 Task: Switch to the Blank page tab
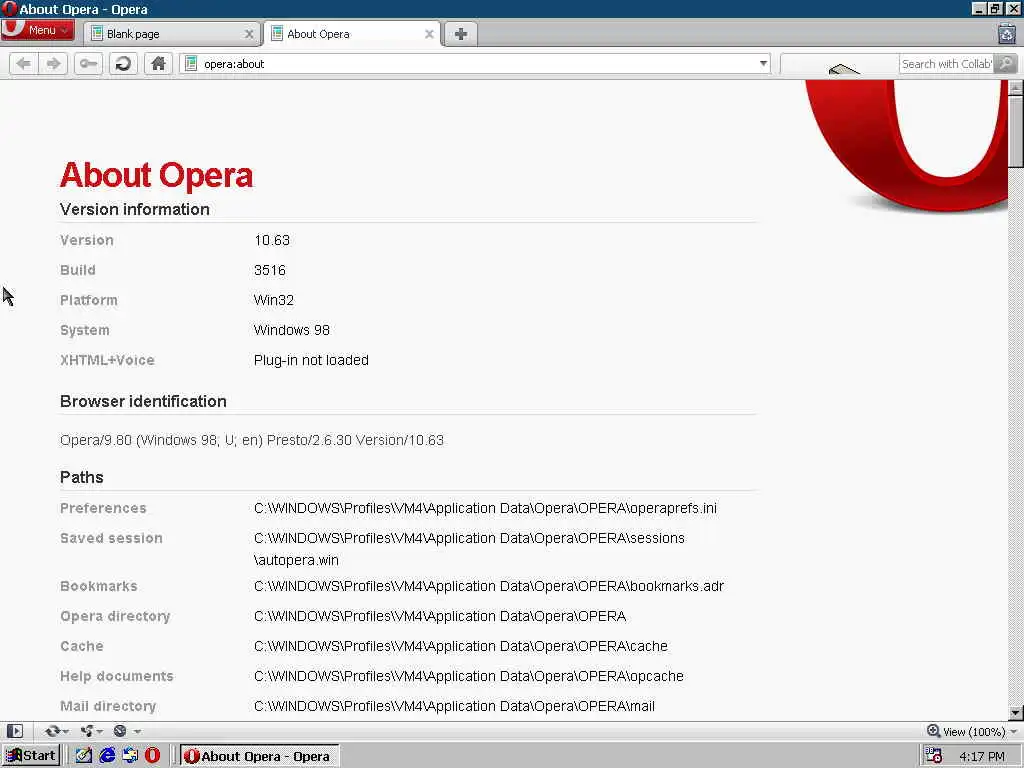[172, 34]
